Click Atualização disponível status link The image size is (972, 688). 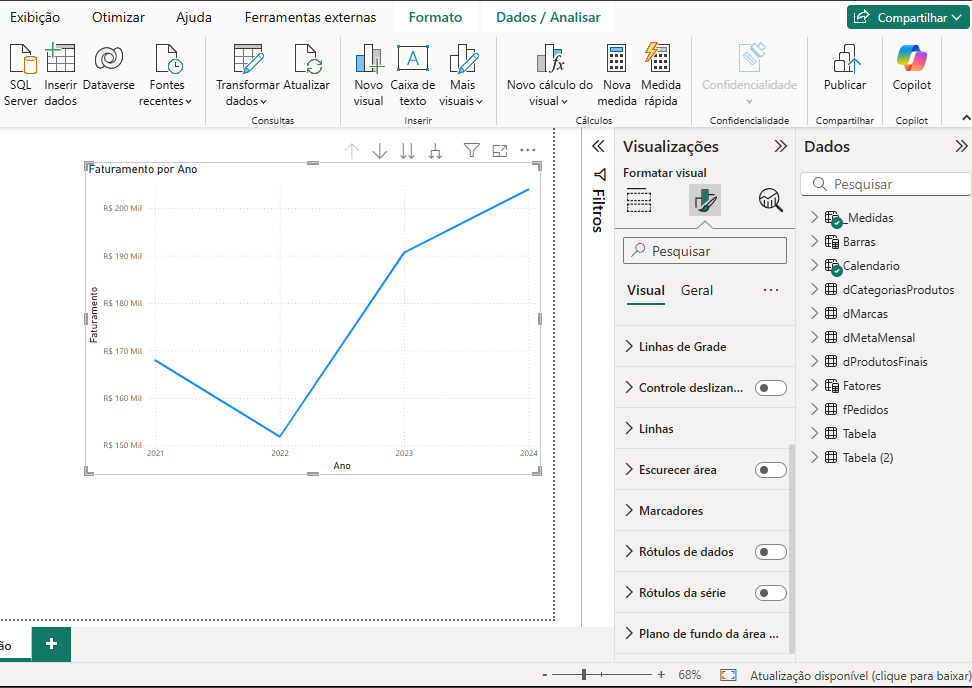point(860,676)
